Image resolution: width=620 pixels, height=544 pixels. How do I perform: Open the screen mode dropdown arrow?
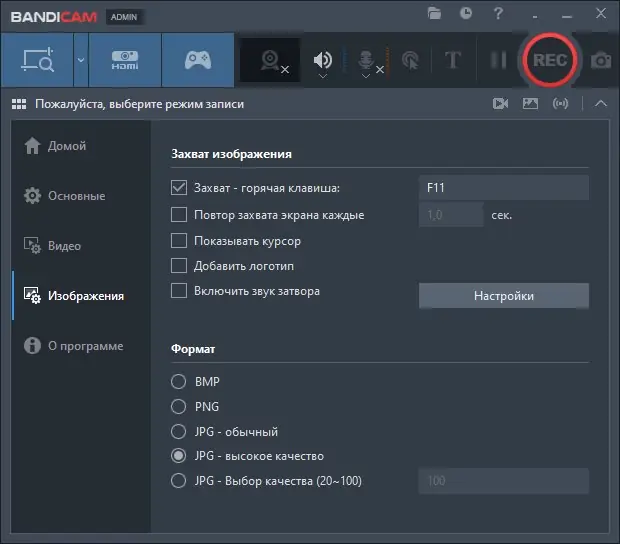(81, 60)
